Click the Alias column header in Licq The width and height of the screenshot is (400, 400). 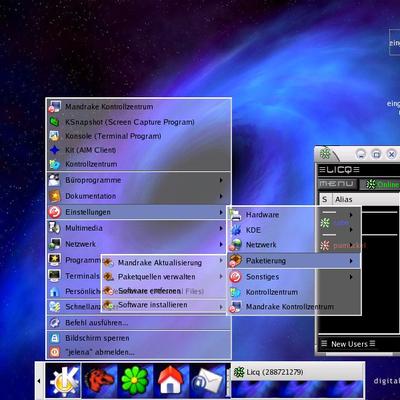point(365,199)
